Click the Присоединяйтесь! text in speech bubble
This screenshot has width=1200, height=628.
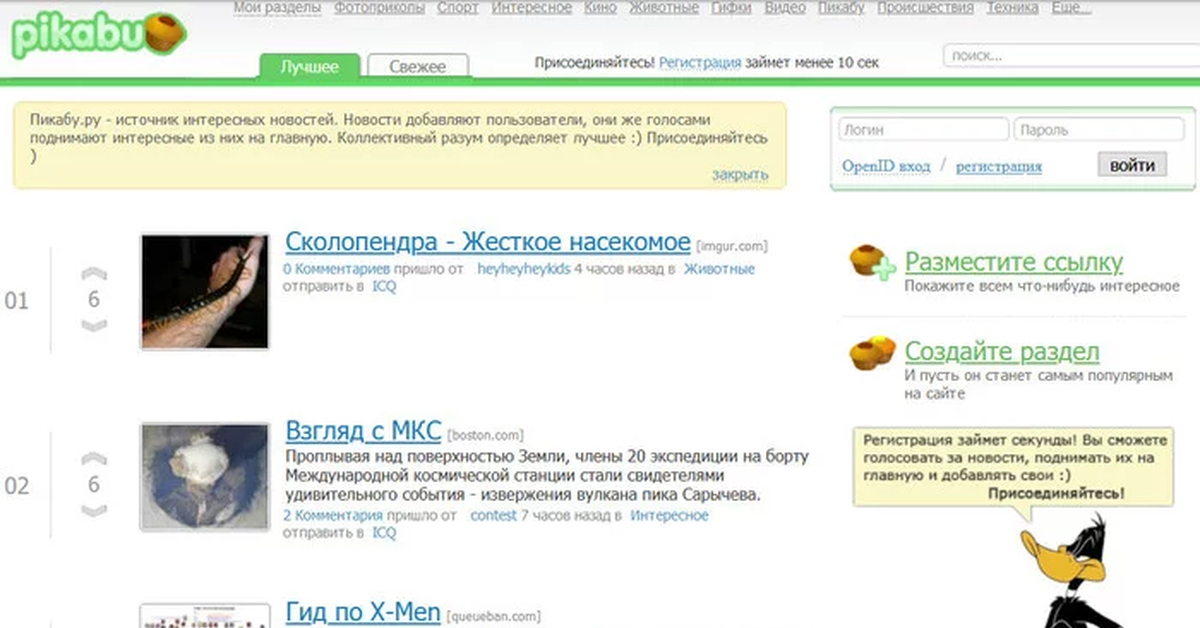tap(1057, 493)
